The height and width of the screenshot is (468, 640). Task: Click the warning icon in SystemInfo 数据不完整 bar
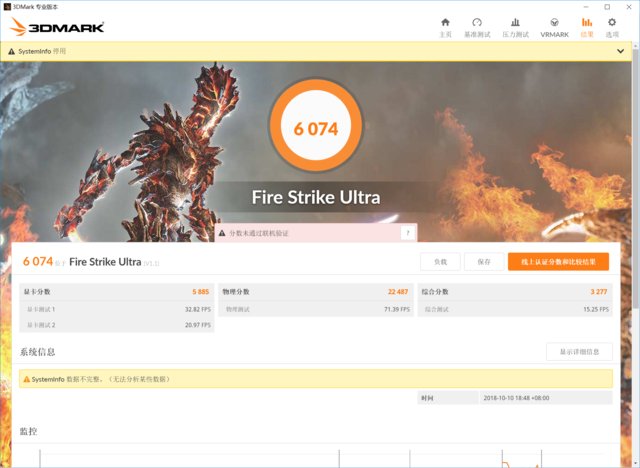tap(27, 379)
